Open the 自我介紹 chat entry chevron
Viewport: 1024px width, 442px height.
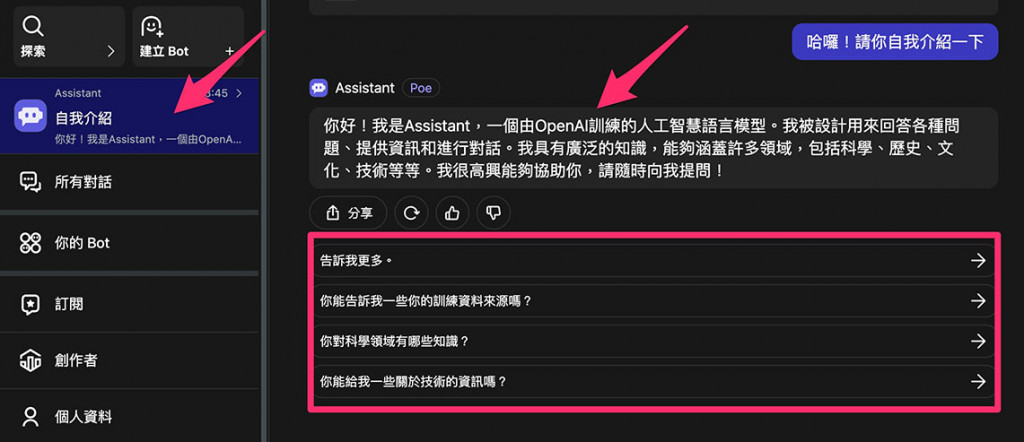click(x=239, y=93)
